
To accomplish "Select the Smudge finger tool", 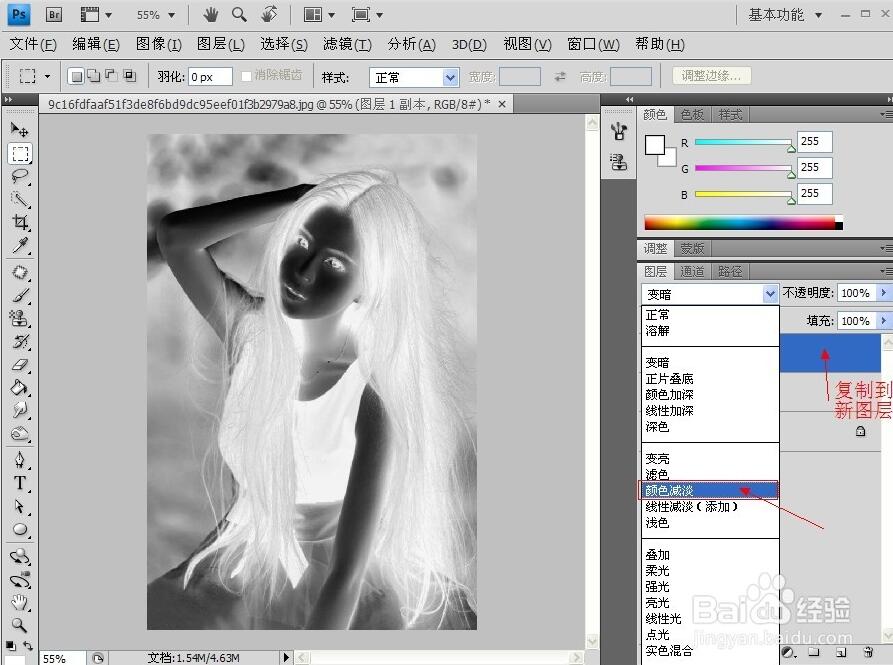I will [20, 410].
